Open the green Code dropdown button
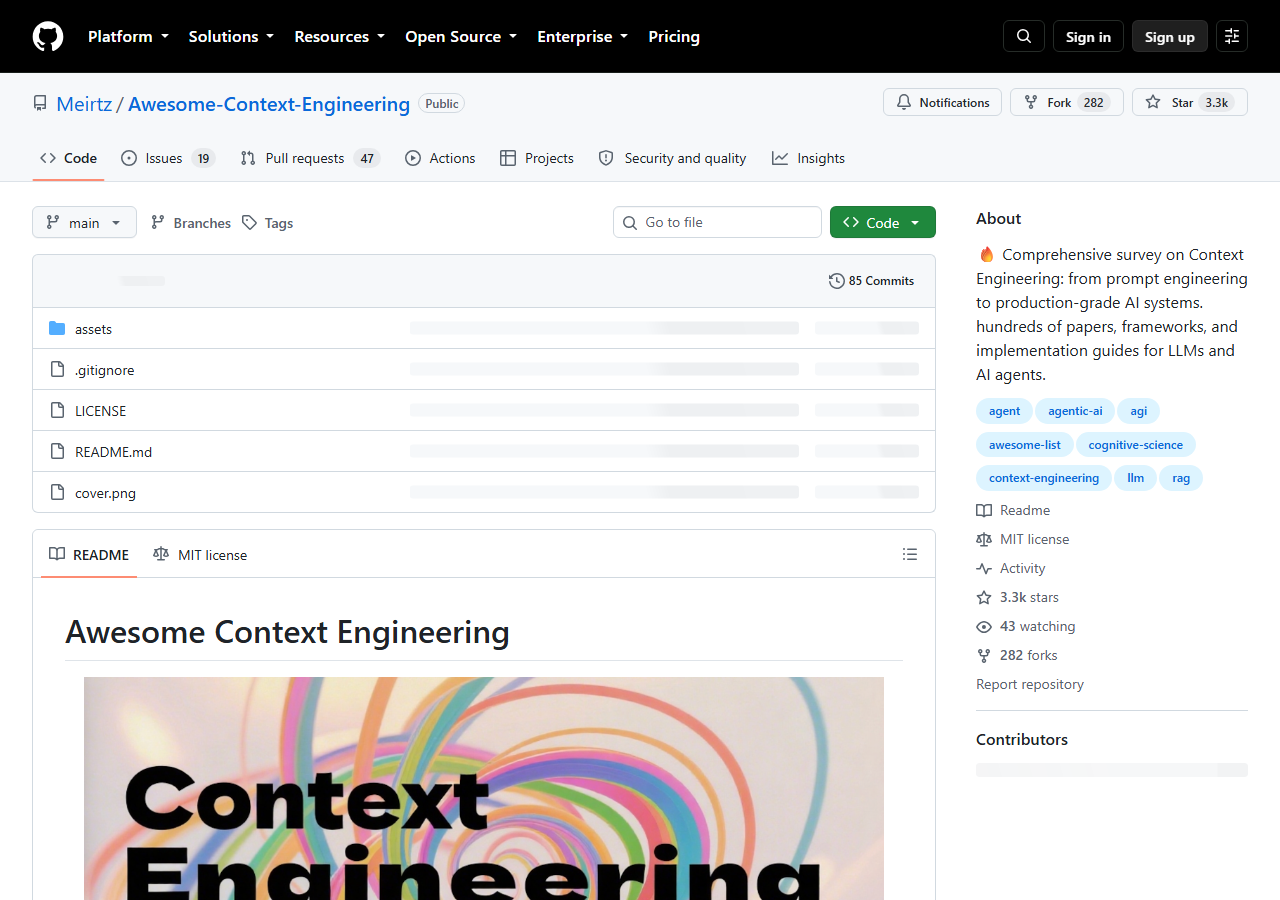 (883, 222)
